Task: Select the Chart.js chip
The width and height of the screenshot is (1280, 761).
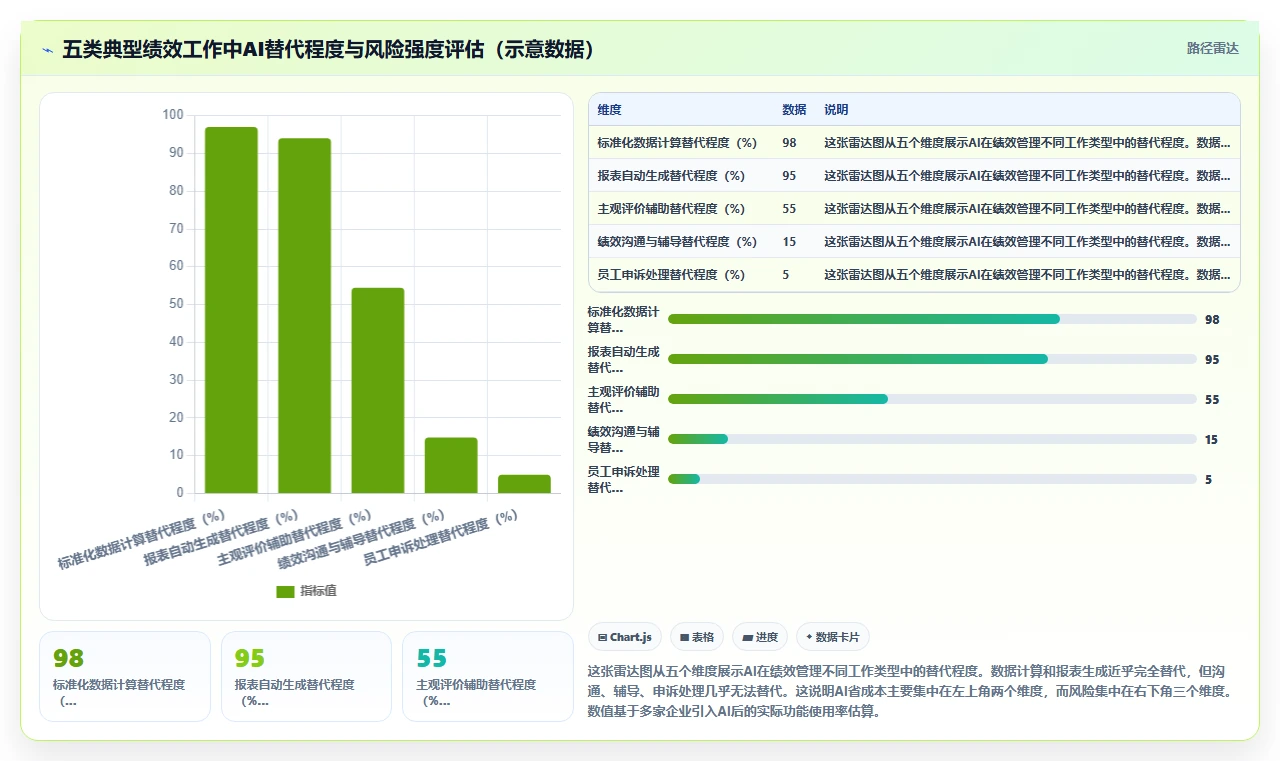Action: click(625, 637)
